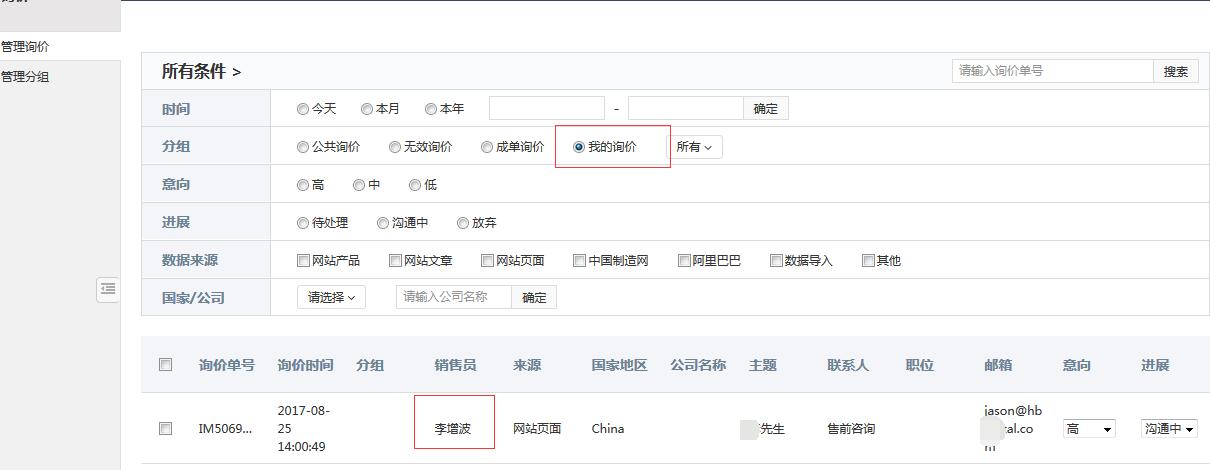Expand the 请选择 country dropdown
The width and height of the screenshot is (1210, 470).
(x=331, y=297)
